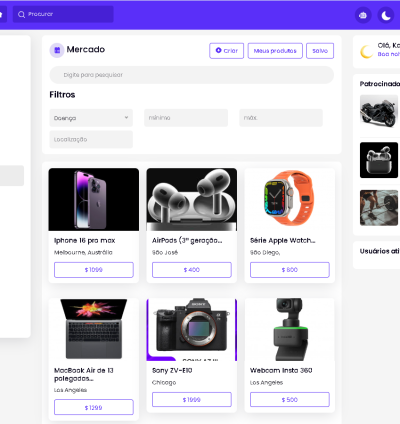Viewport: 400px width, 424px height.
Task: Click the plus icon inside Criar button
Action: [219, 50]
